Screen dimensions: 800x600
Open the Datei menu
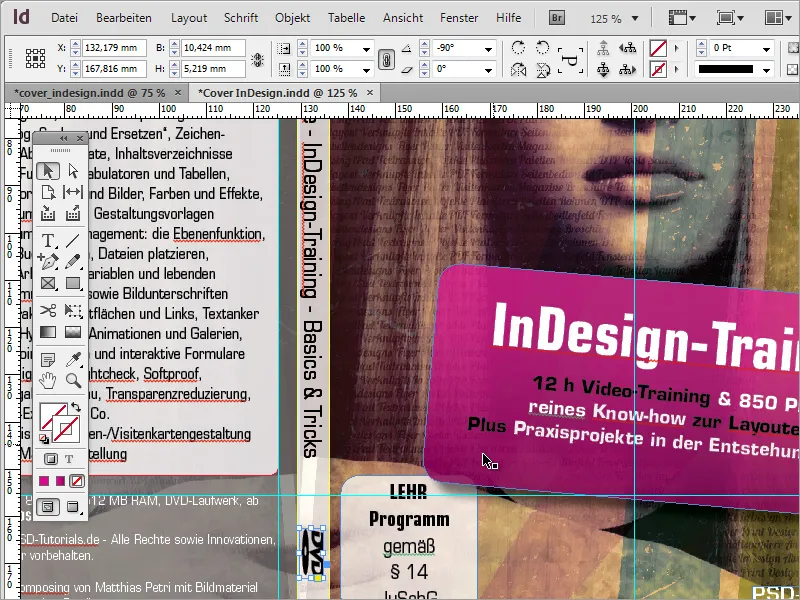tap(64, 18)
